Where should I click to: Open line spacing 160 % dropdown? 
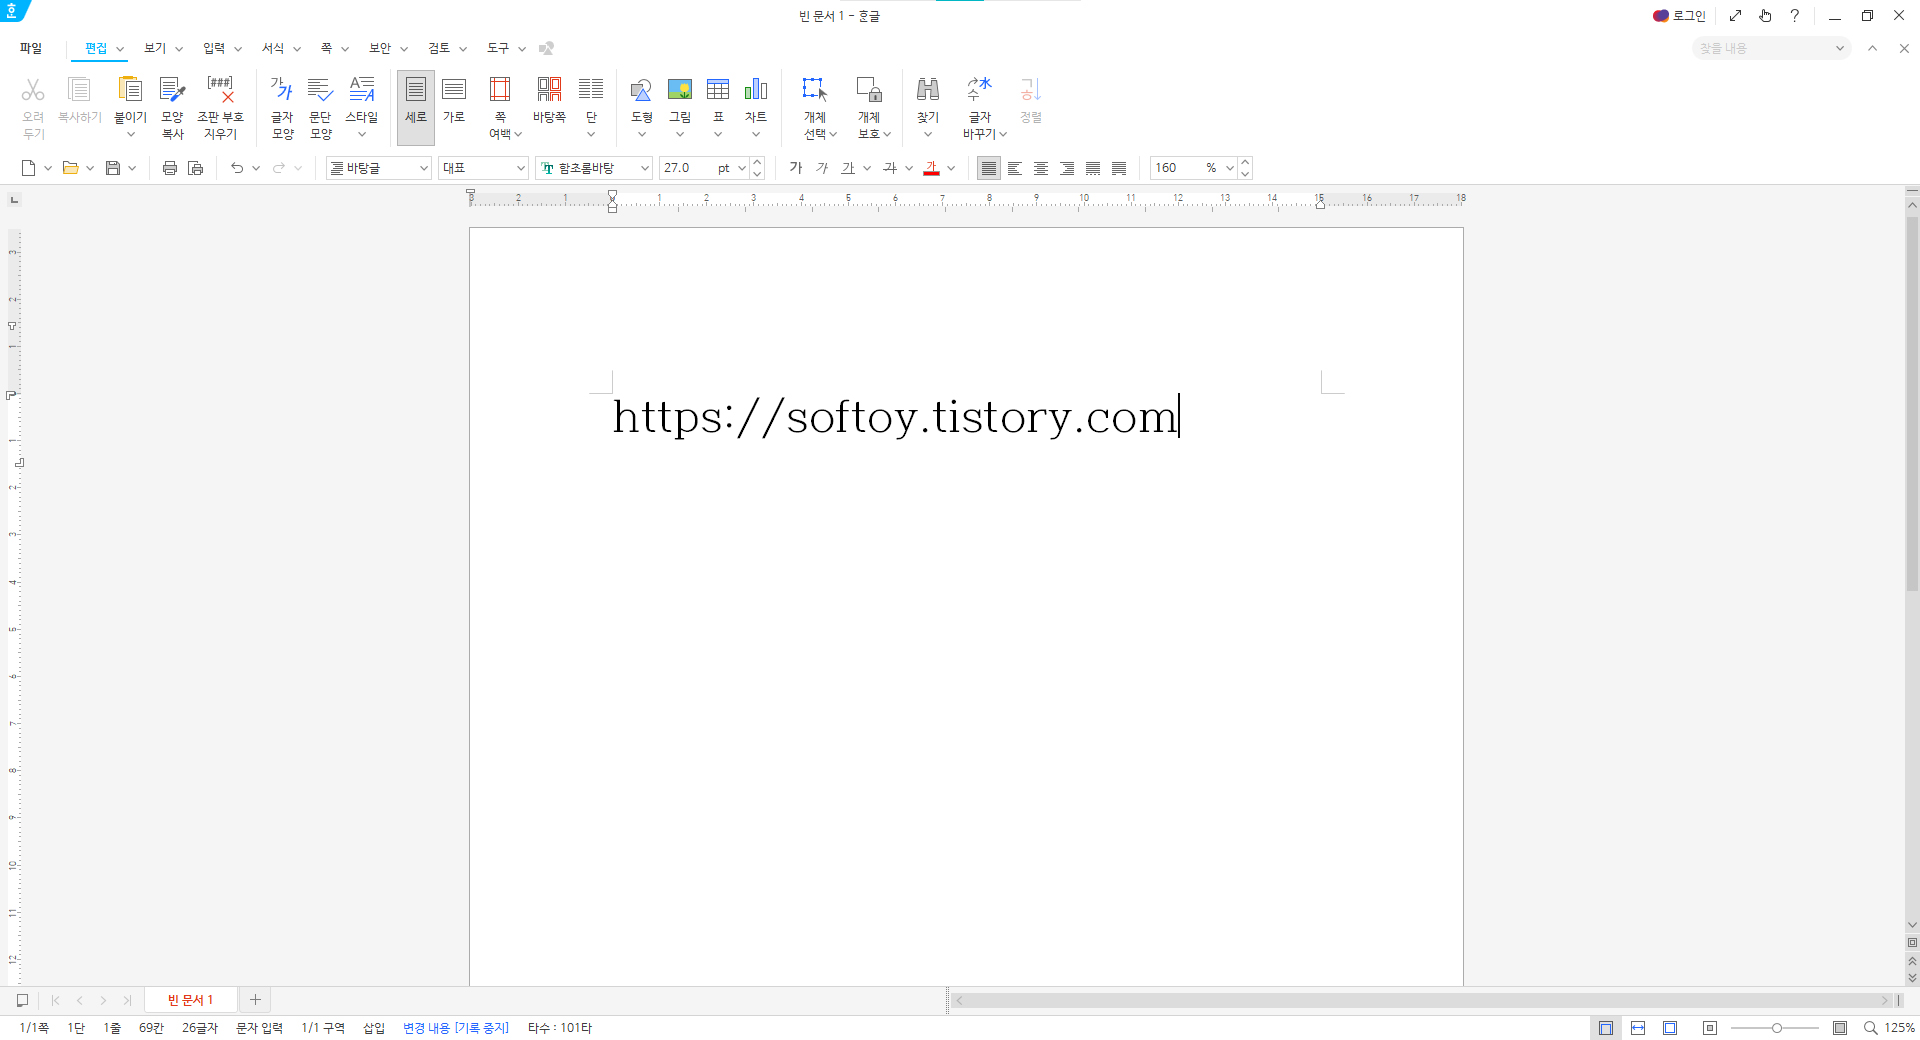(1230, 168)
